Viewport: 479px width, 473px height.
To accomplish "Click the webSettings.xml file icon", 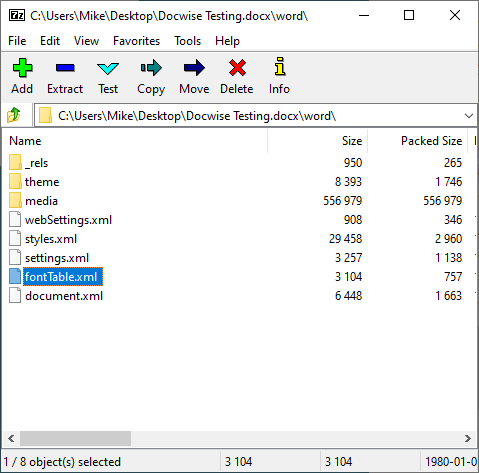I will (15, 219).
